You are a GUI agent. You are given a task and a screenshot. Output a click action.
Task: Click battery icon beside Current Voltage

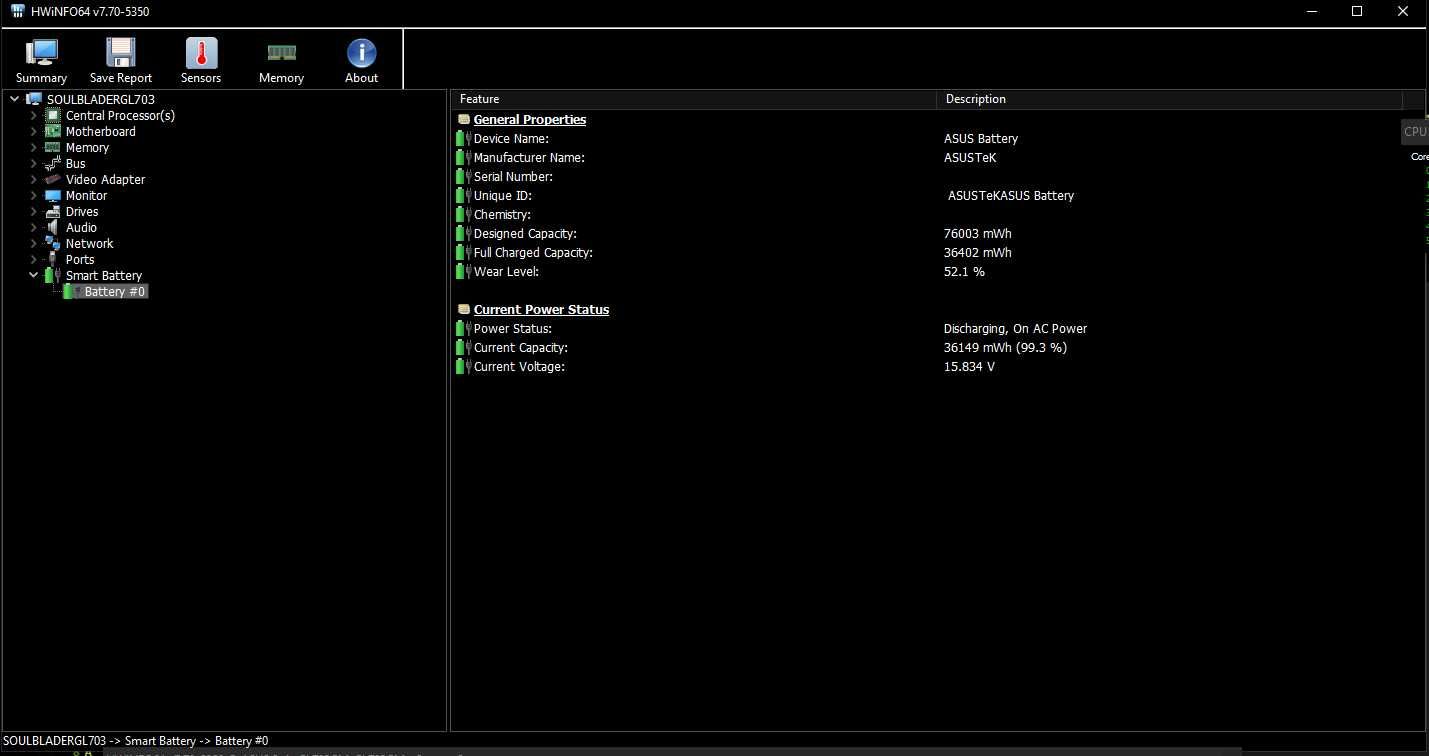tap(463, 366)
